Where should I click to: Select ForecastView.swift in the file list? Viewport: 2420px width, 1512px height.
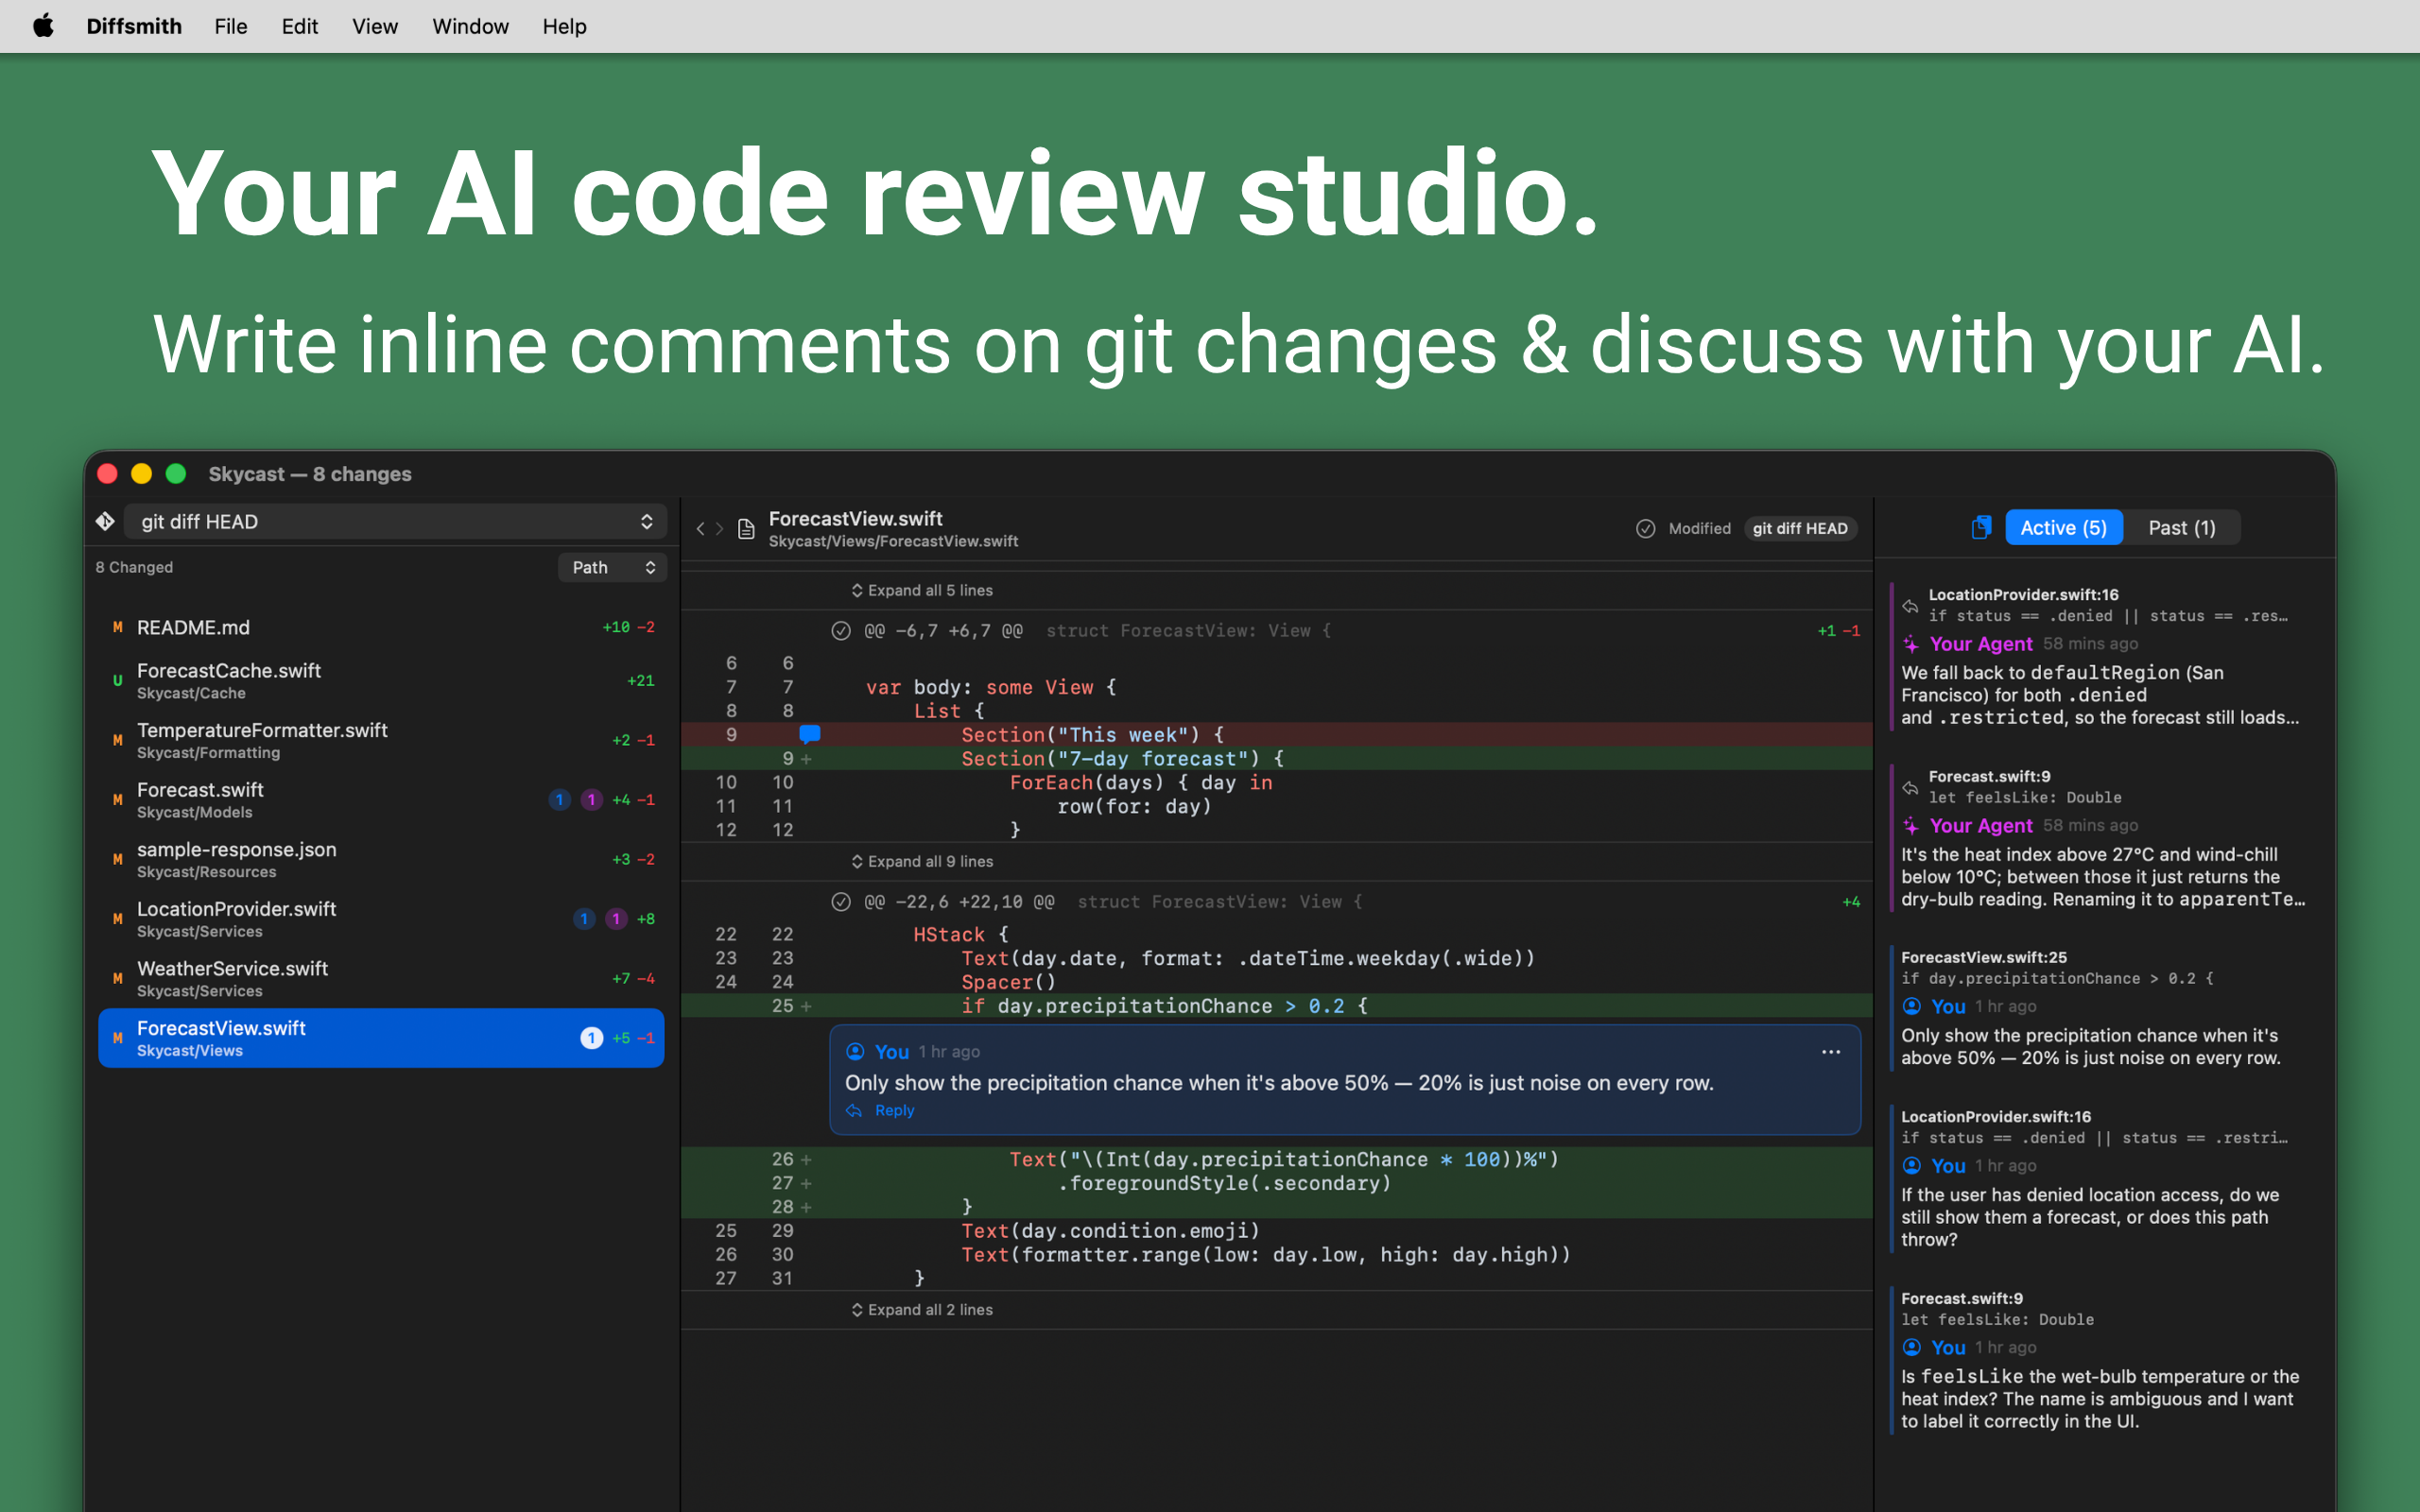pos(381,1038)
